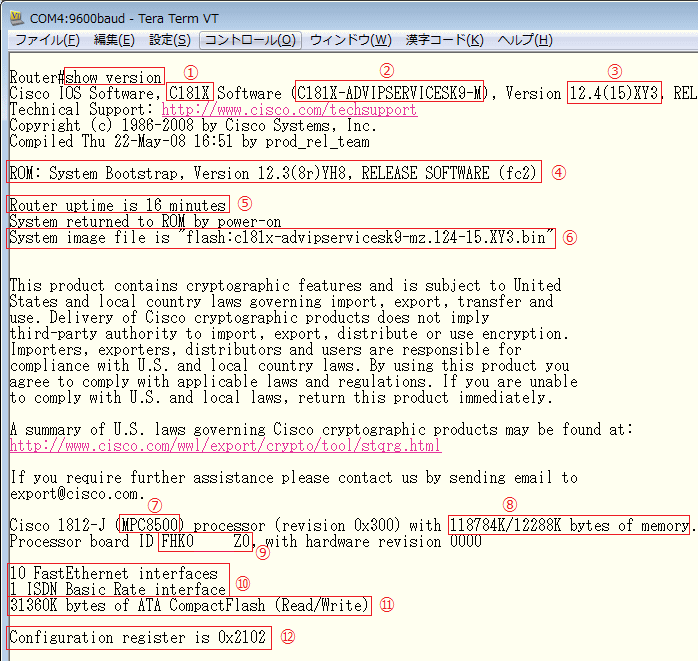Click the '1 ISDN Basic Rate interface' line
Viewport: 698px width, 661px height.
click(118, 589)
